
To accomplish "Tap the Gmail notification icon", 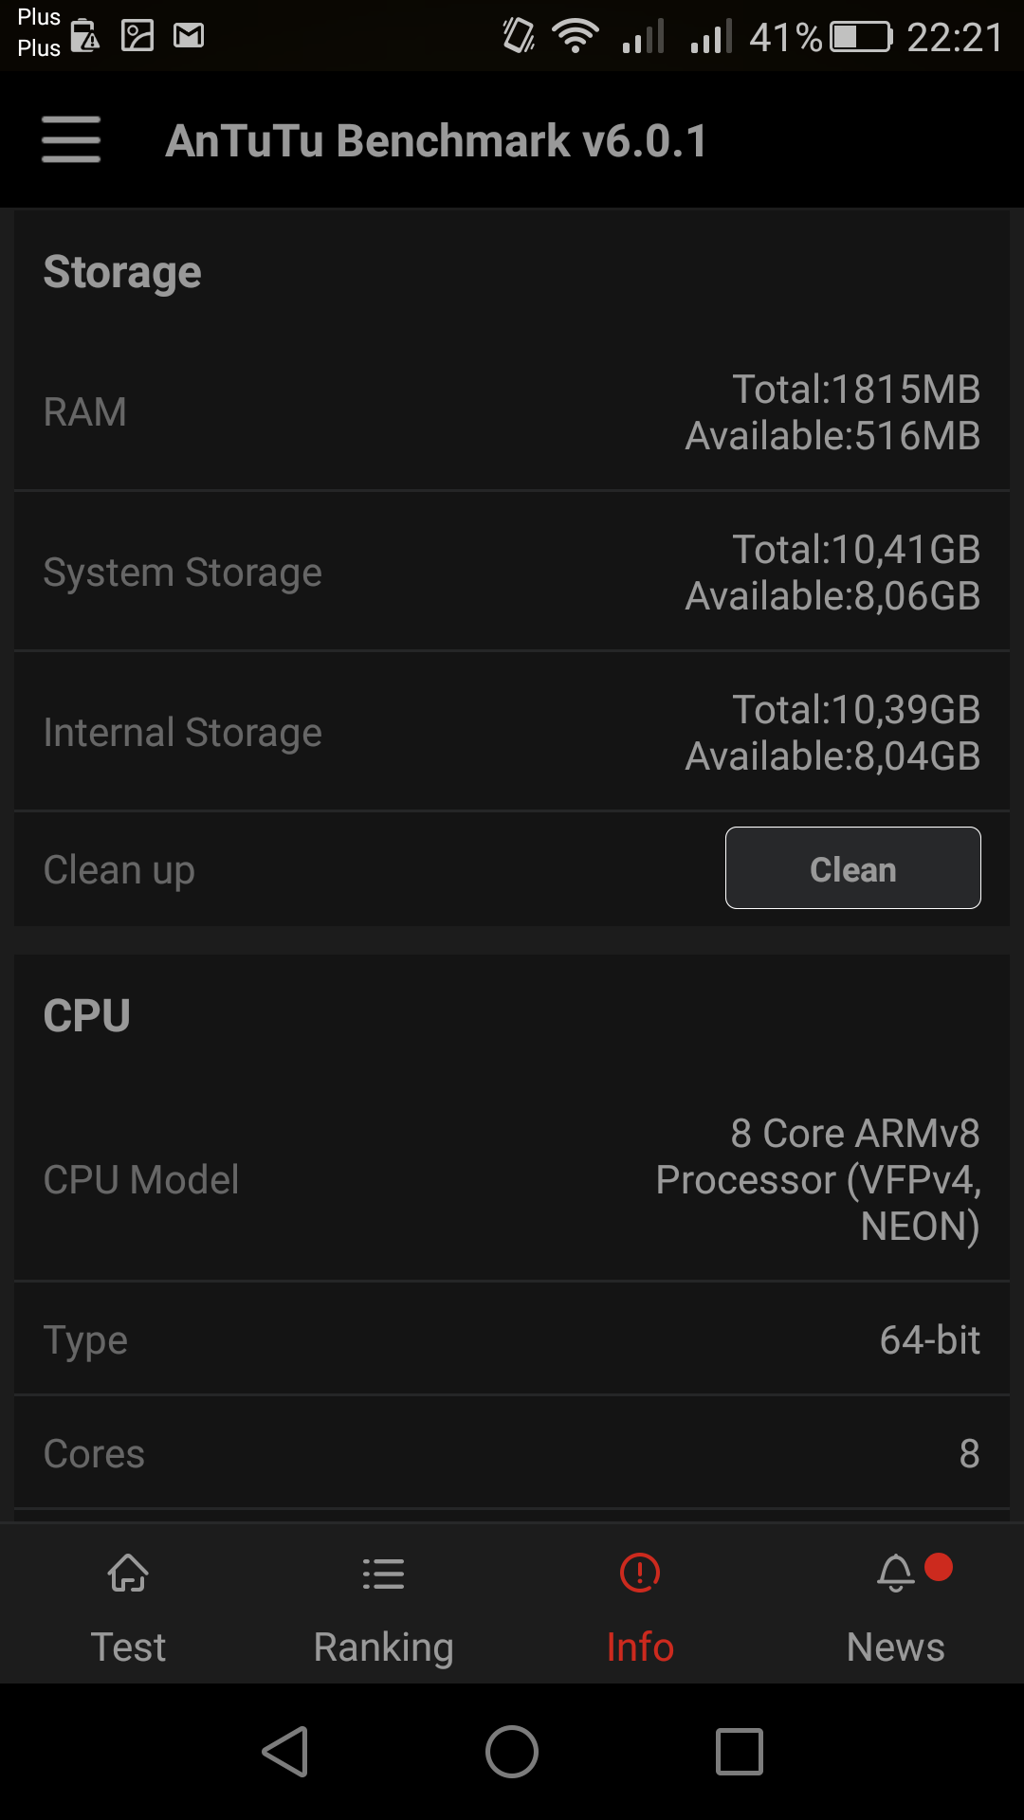I will click(189, 36).
